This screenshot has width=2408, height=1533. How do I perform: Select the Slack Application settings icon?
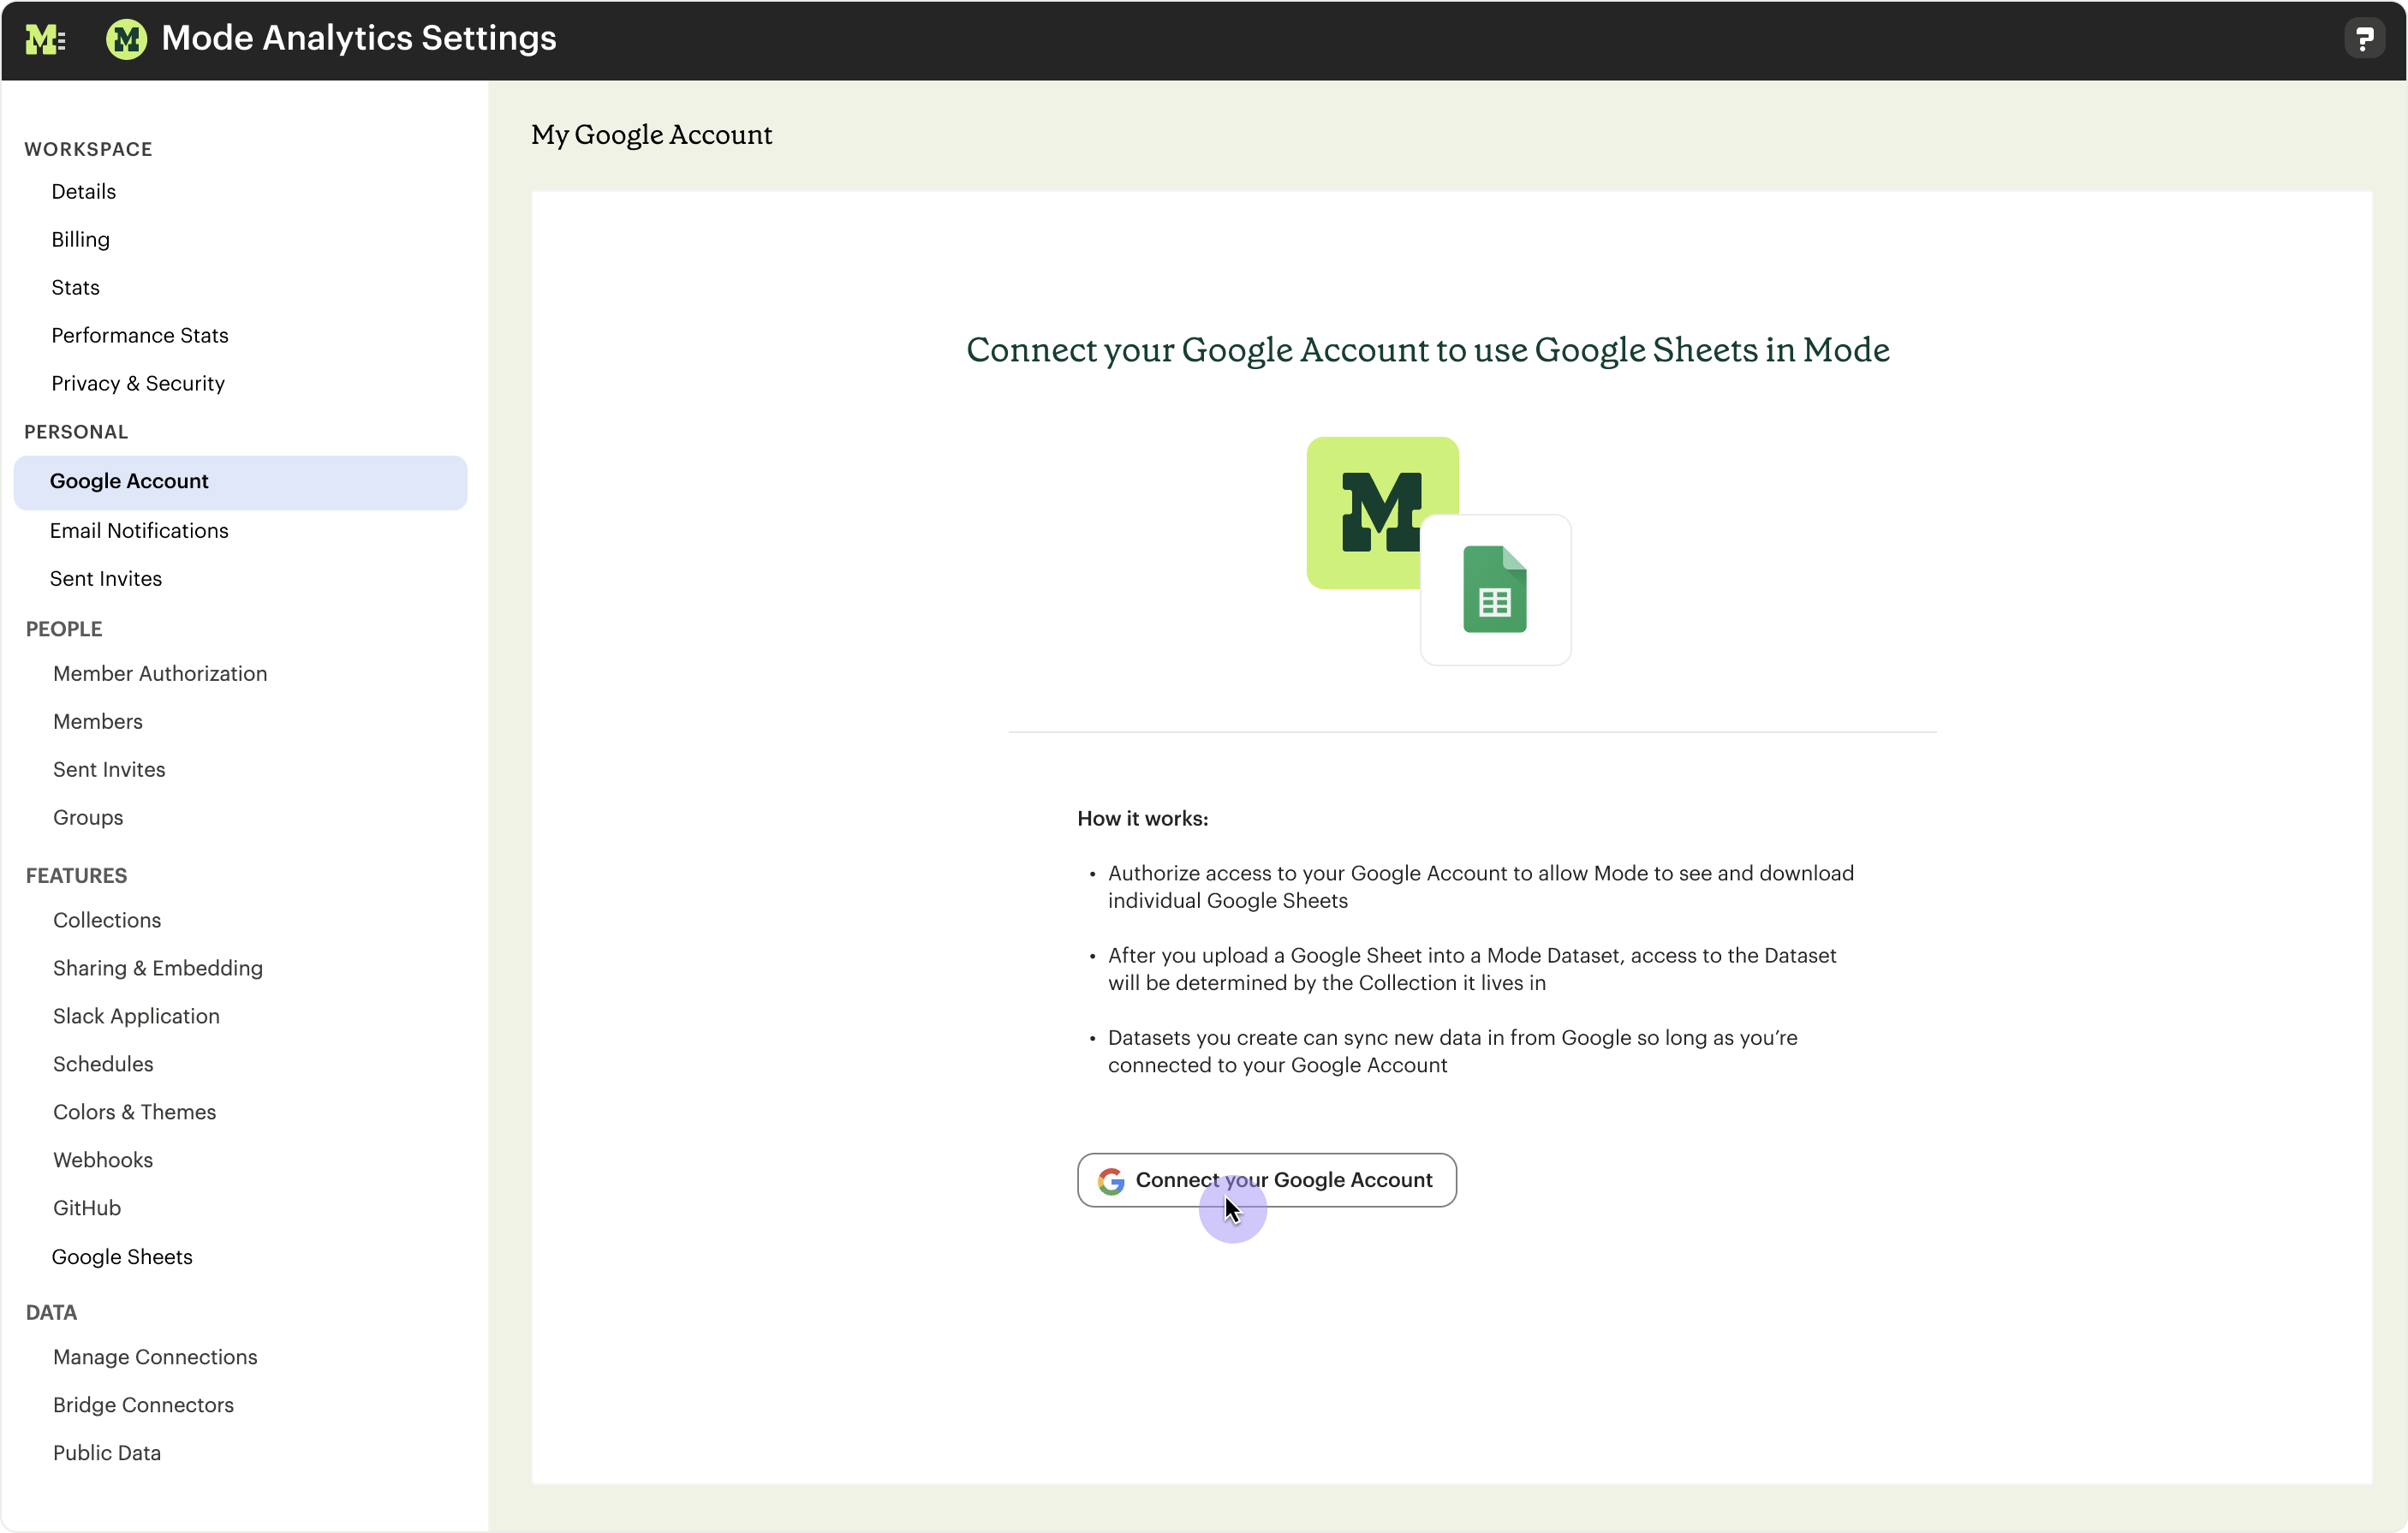[135, 1017]
